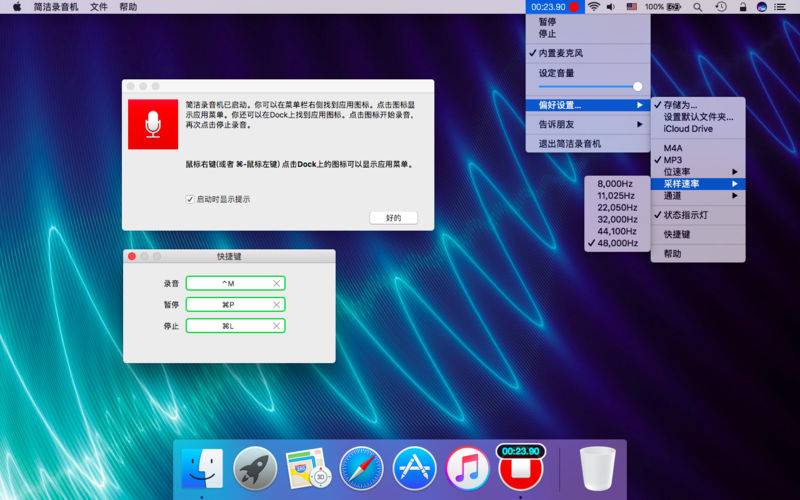Expand the 位速率 submenu

point(698,172)
